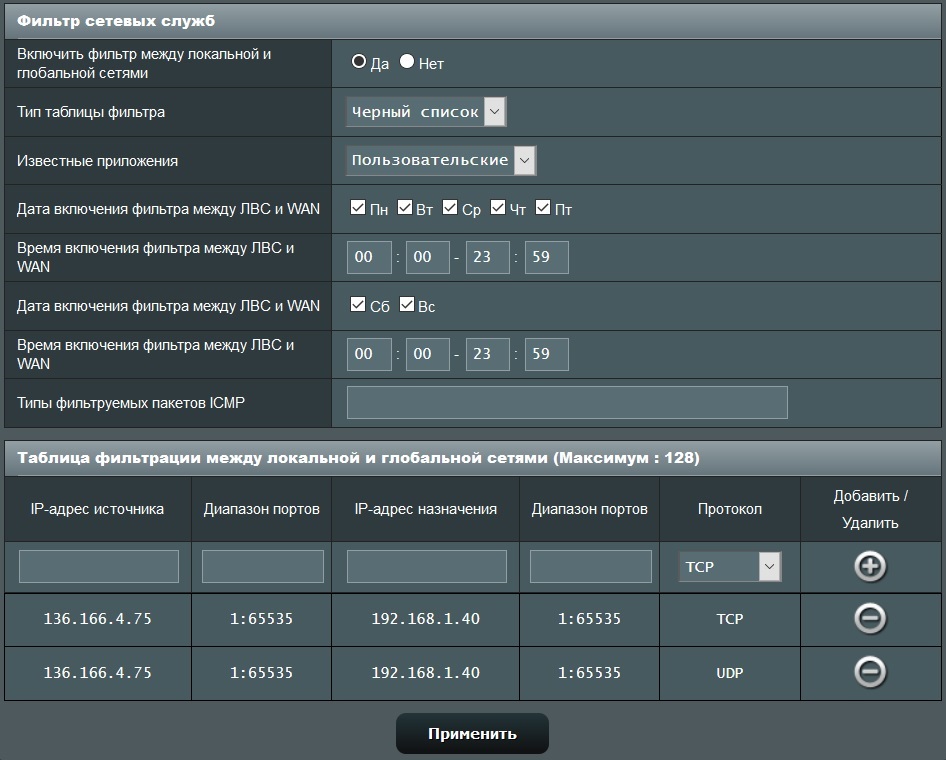Click weekday start hour field
The height and width of the screenshot is (760, 946).
[369, 257]
